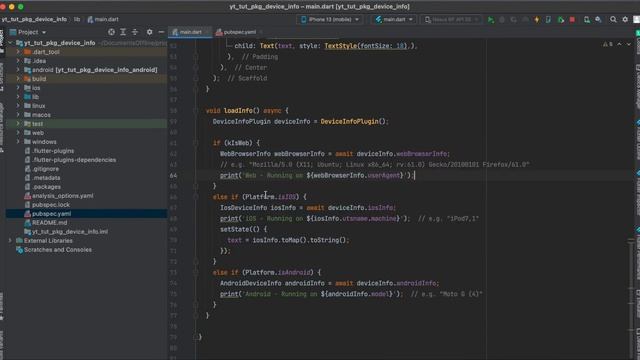Collapse all icon in Project panel header
The height and width of the screenshot is (360, 640).
point(135,32)
